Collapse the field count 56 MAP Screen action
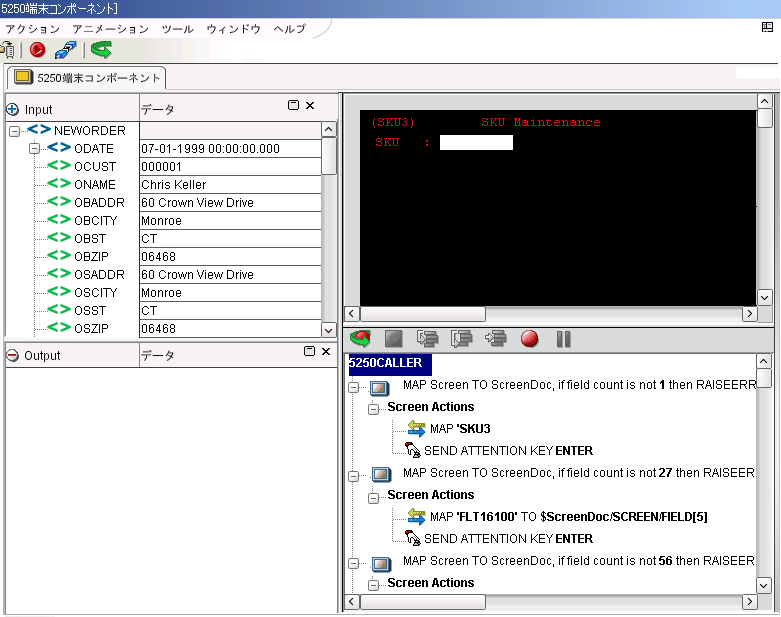The image size is (781, 617). [353, 564]
